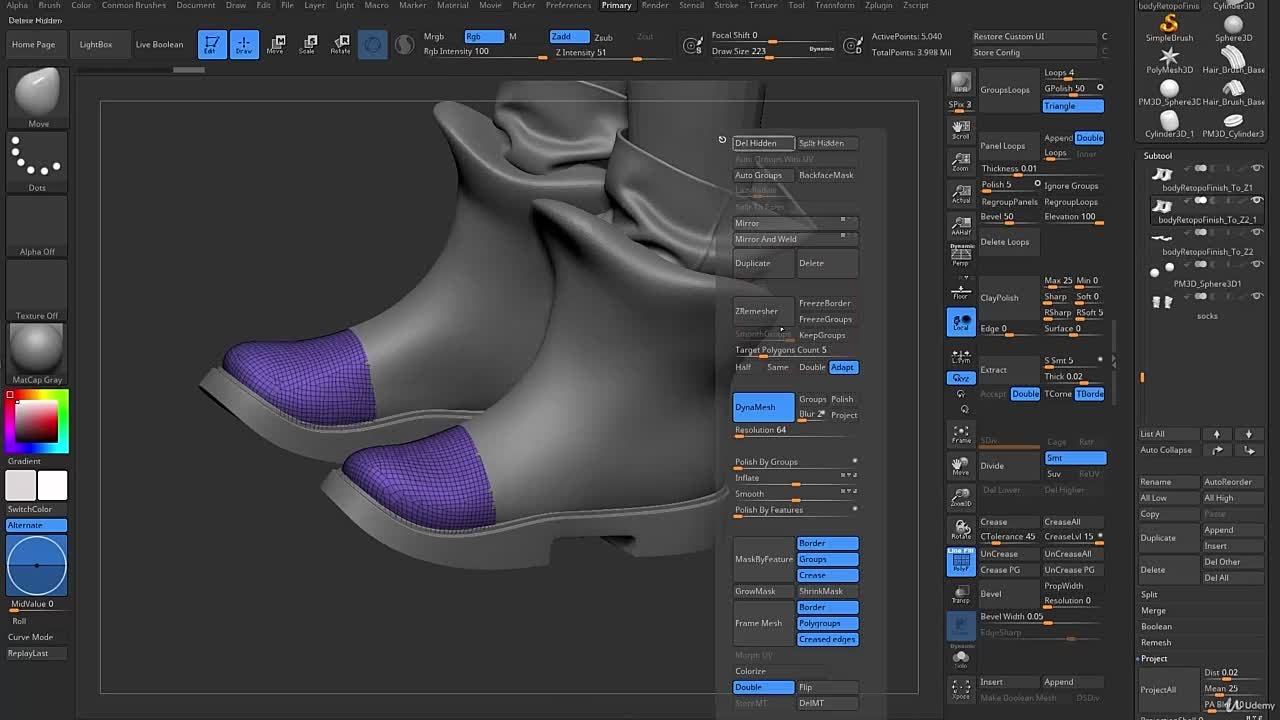The image size is (1280, 720).
Task: Click the Solo mode icon
Action: (961, 659)
